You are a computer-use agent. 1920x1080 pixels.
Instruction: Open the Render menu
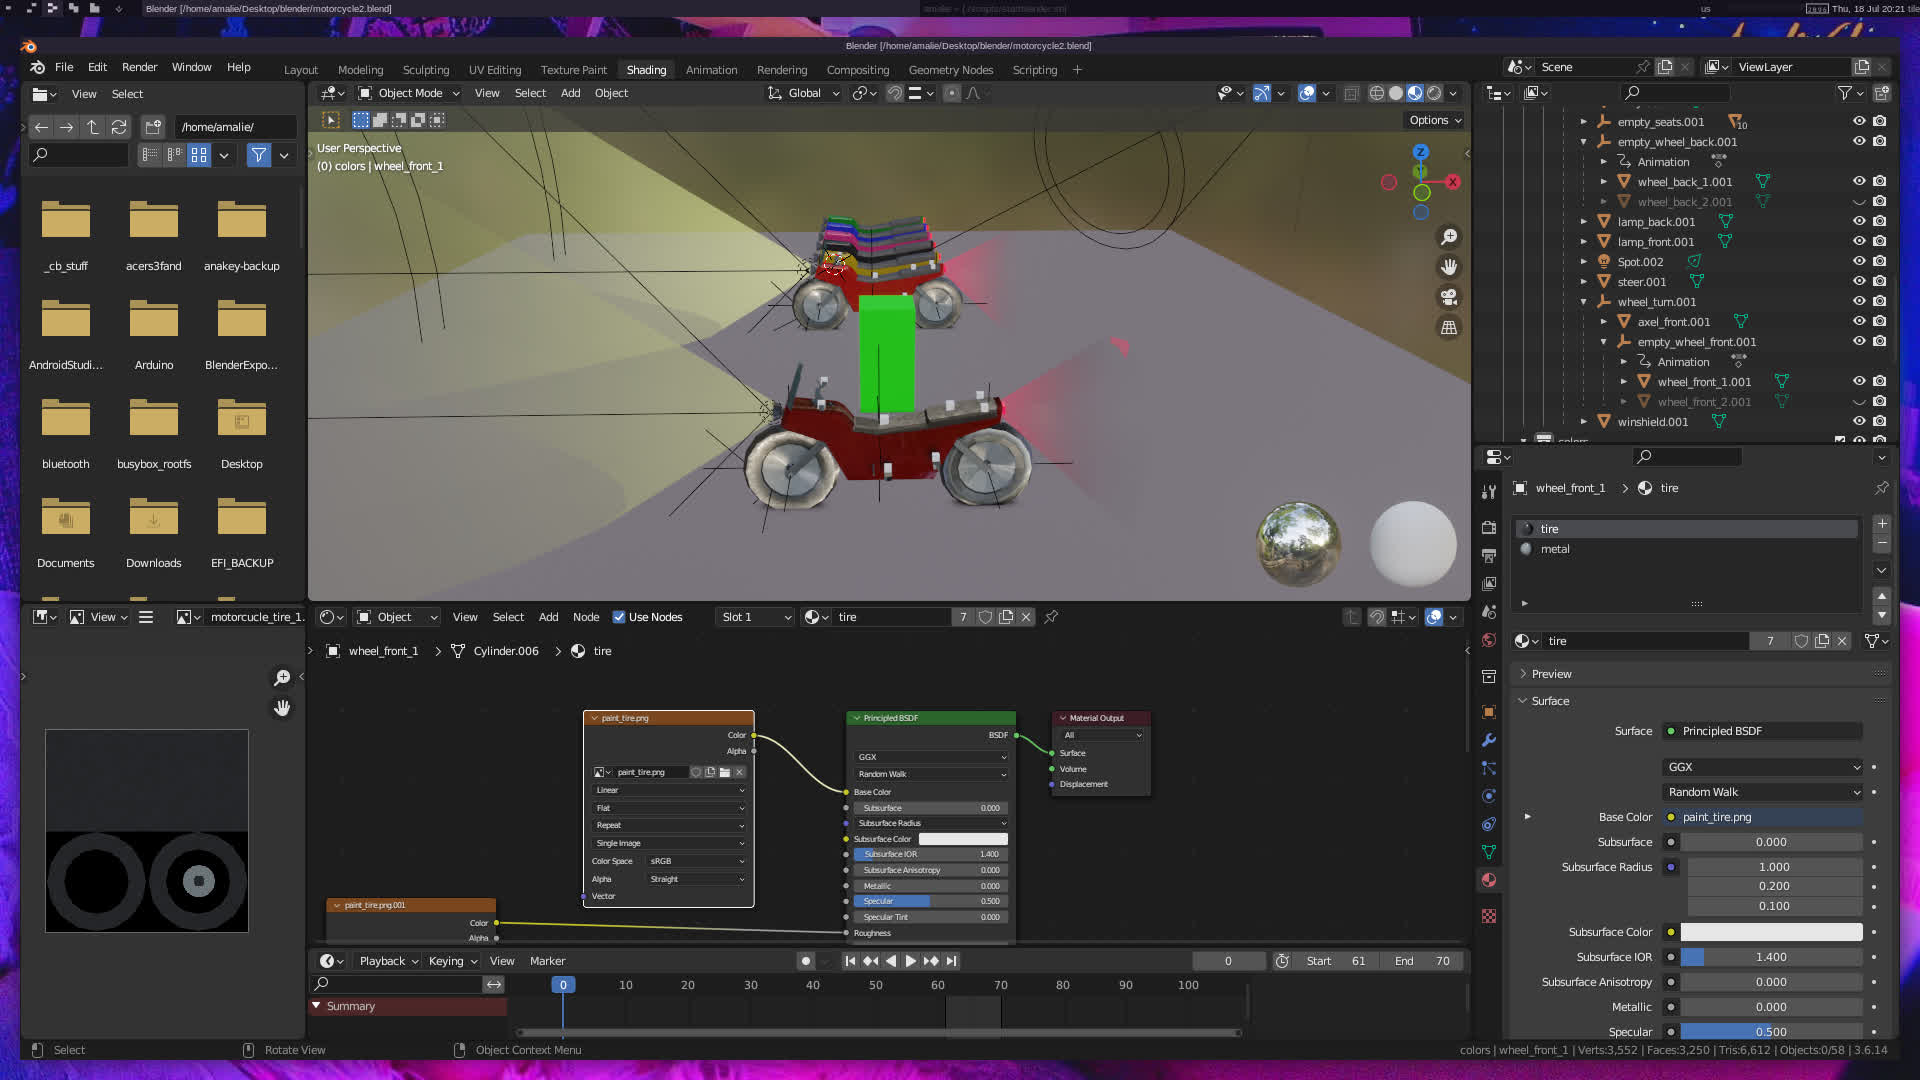click(139, 67)
